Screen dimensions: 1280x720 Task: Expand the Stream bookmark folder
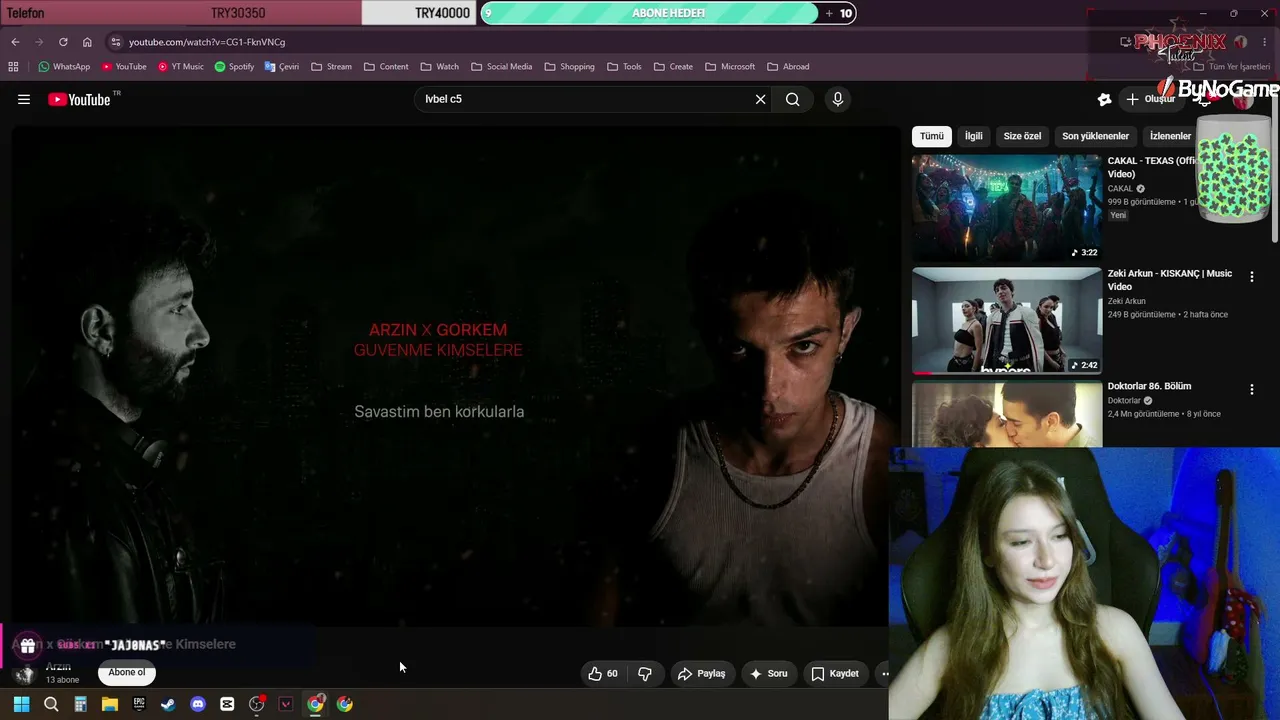(331, 67)
